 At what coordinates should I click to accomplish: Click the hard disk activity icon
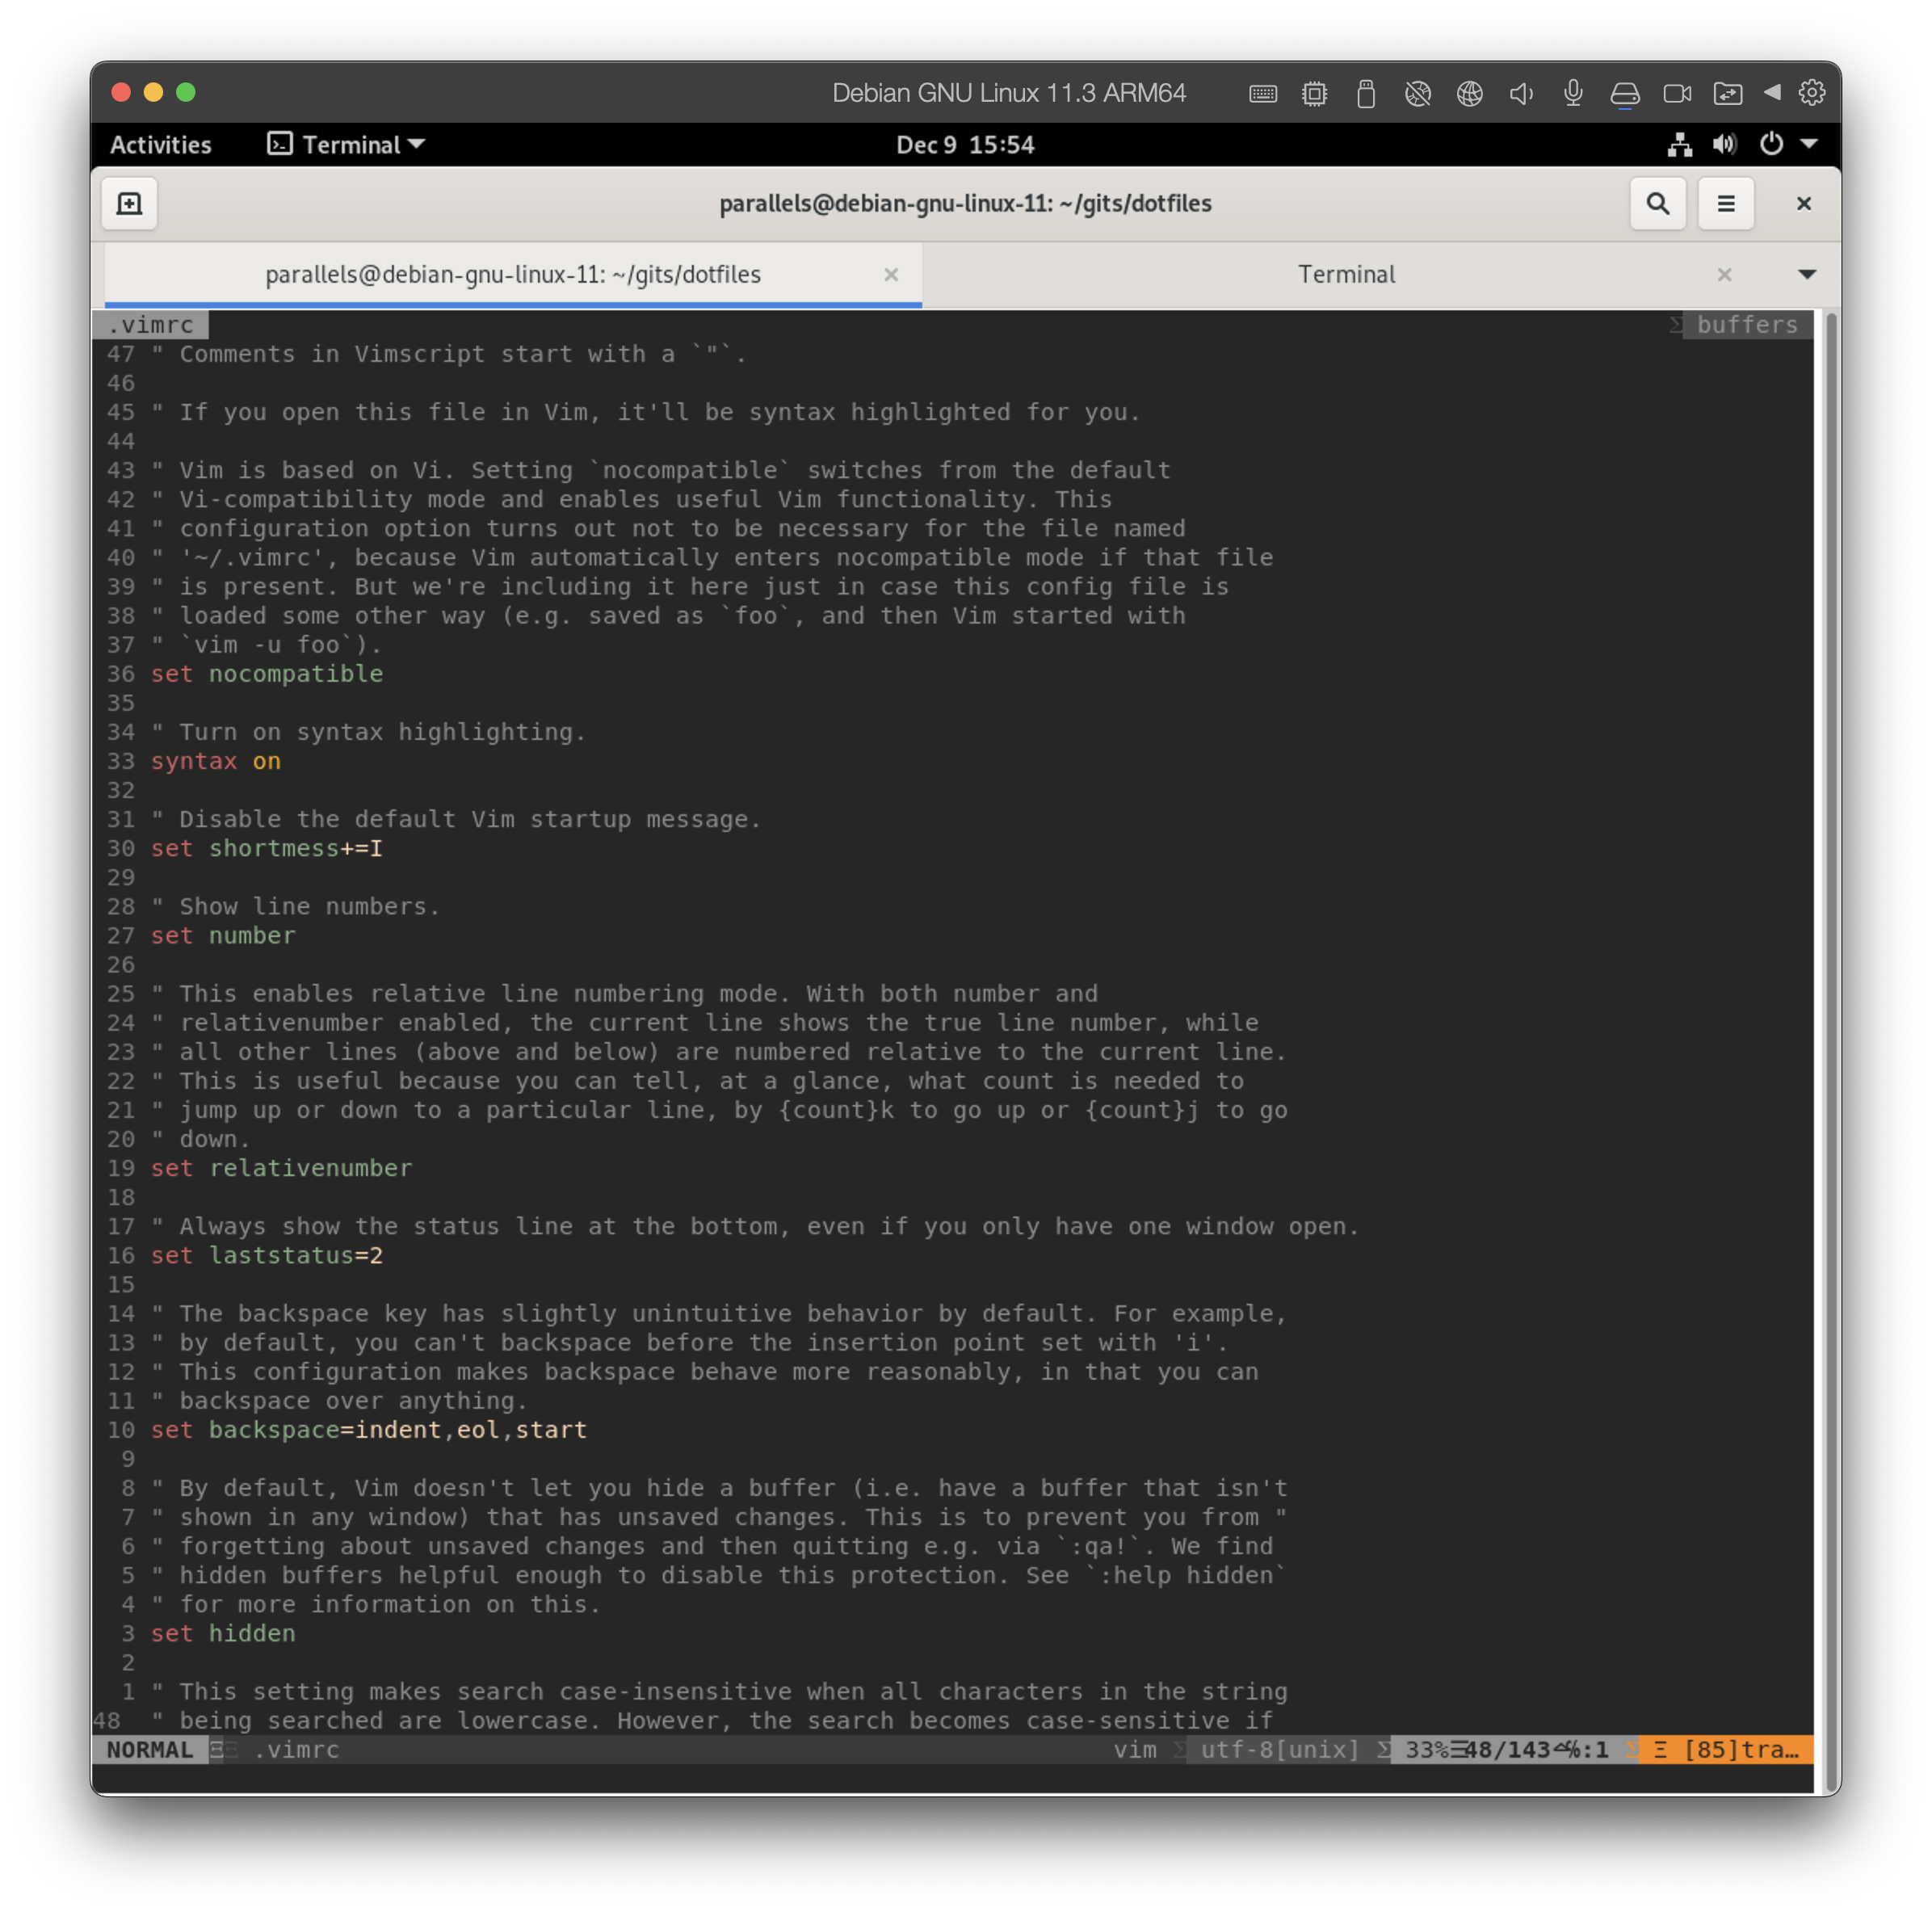1625,93
